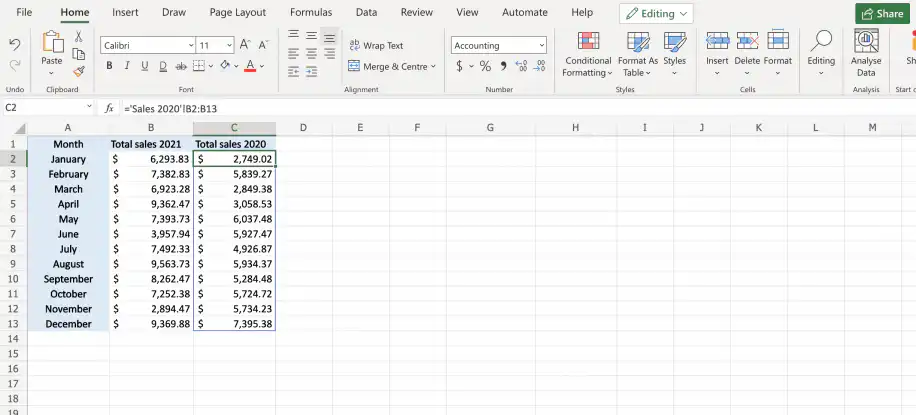Screen dimensions: 916x415
Task: Activate the Format Painter brush
Action: click(x=78, y=71)
